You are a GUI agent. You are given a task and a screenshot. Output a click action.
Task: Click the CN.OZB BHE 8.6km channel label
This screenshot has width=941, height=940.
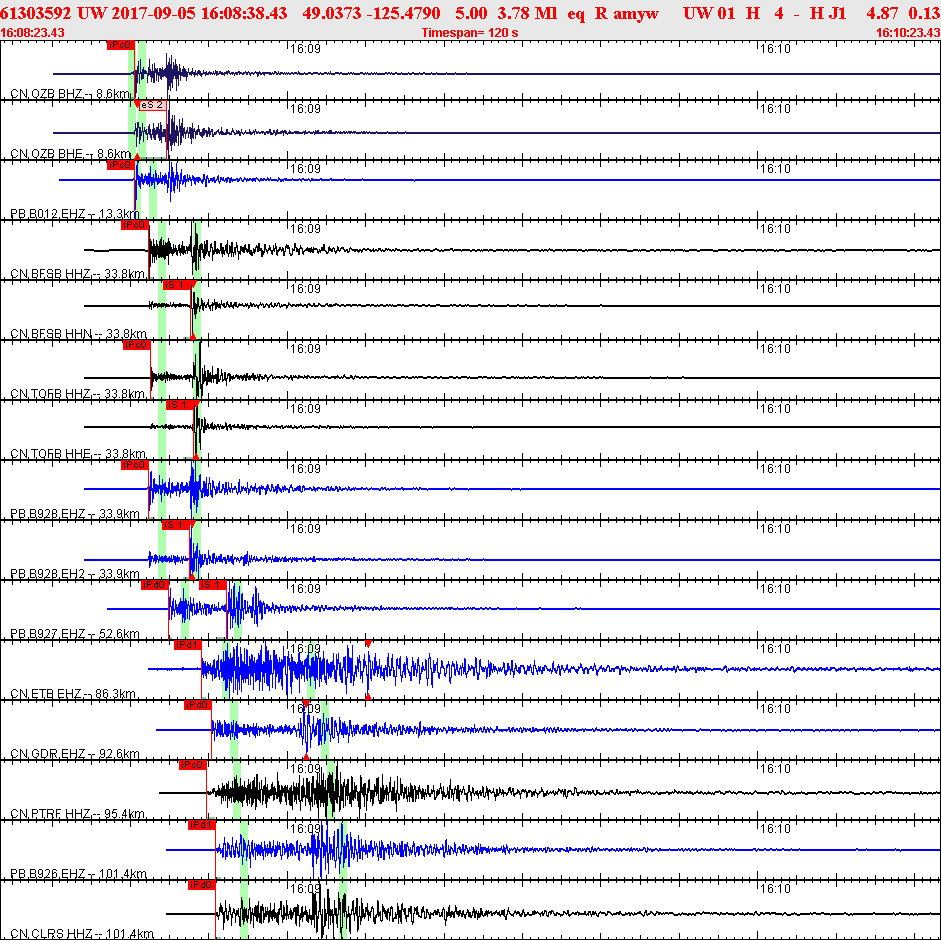pos(70,154)
